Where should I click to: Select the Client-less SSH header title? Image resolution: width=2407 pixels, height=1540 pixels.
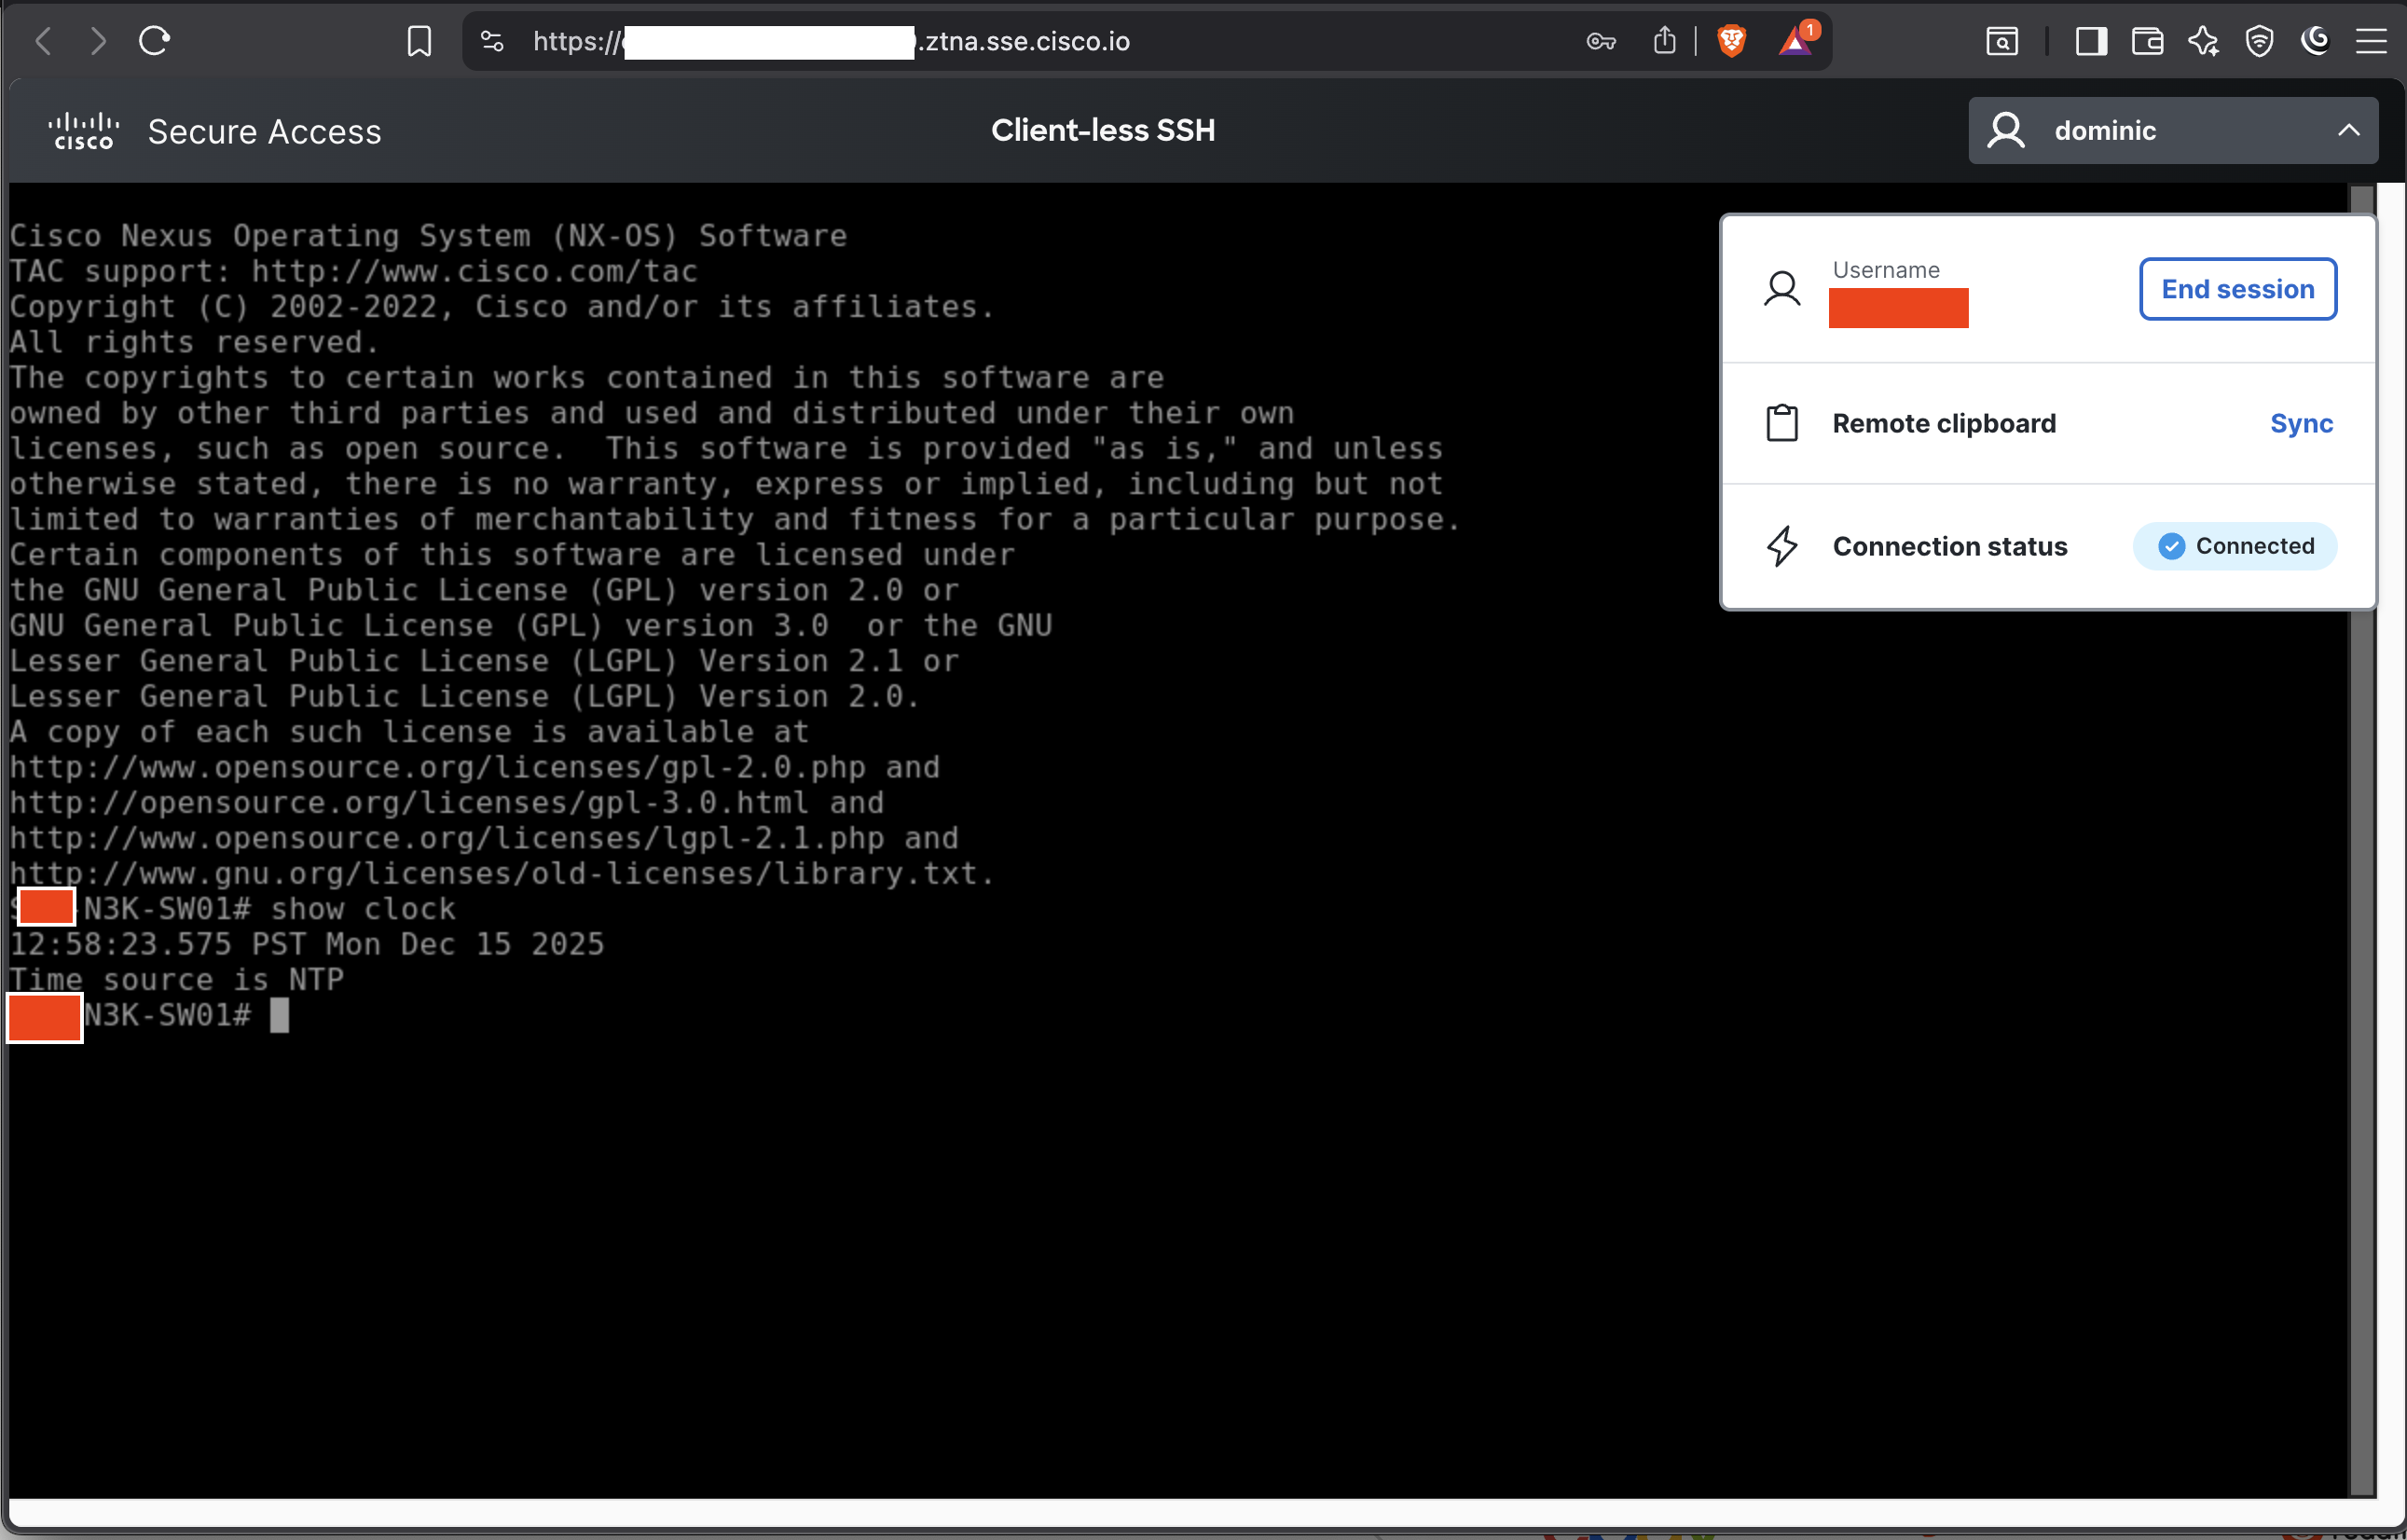point(1103,130)
